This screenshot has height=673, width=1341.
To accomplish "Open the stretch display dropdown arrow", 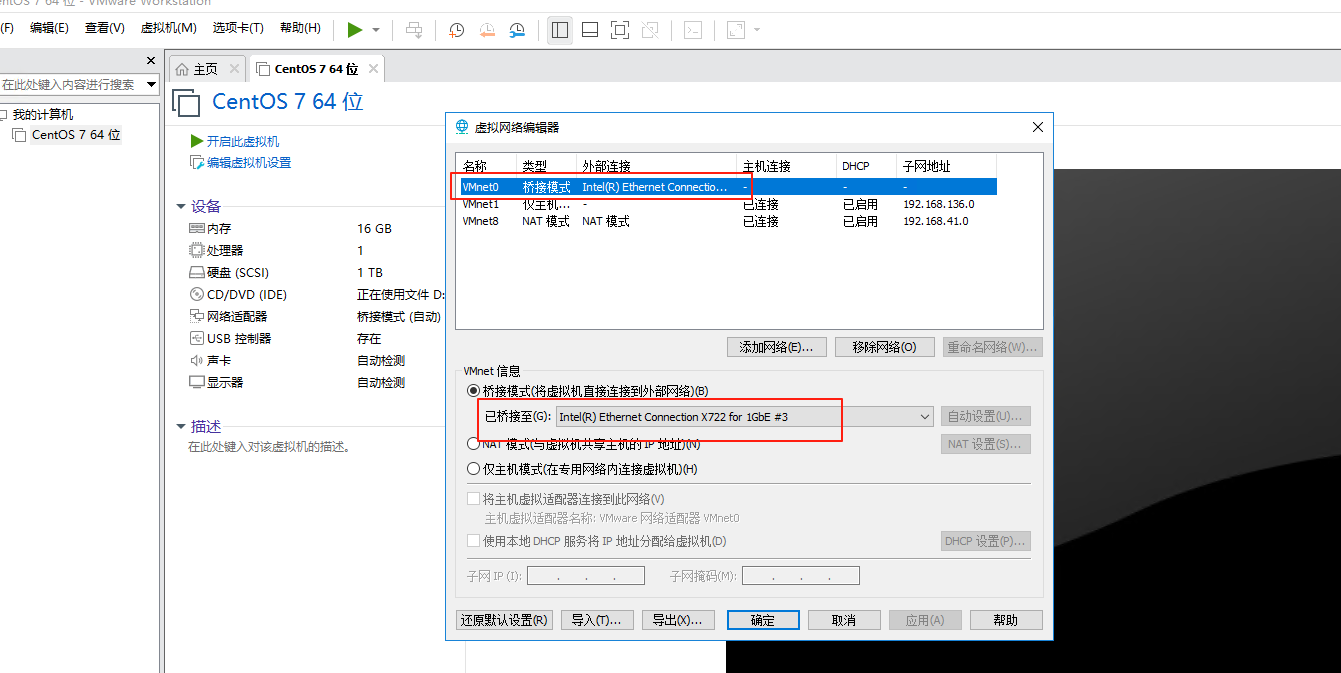I will click(757, 30).
